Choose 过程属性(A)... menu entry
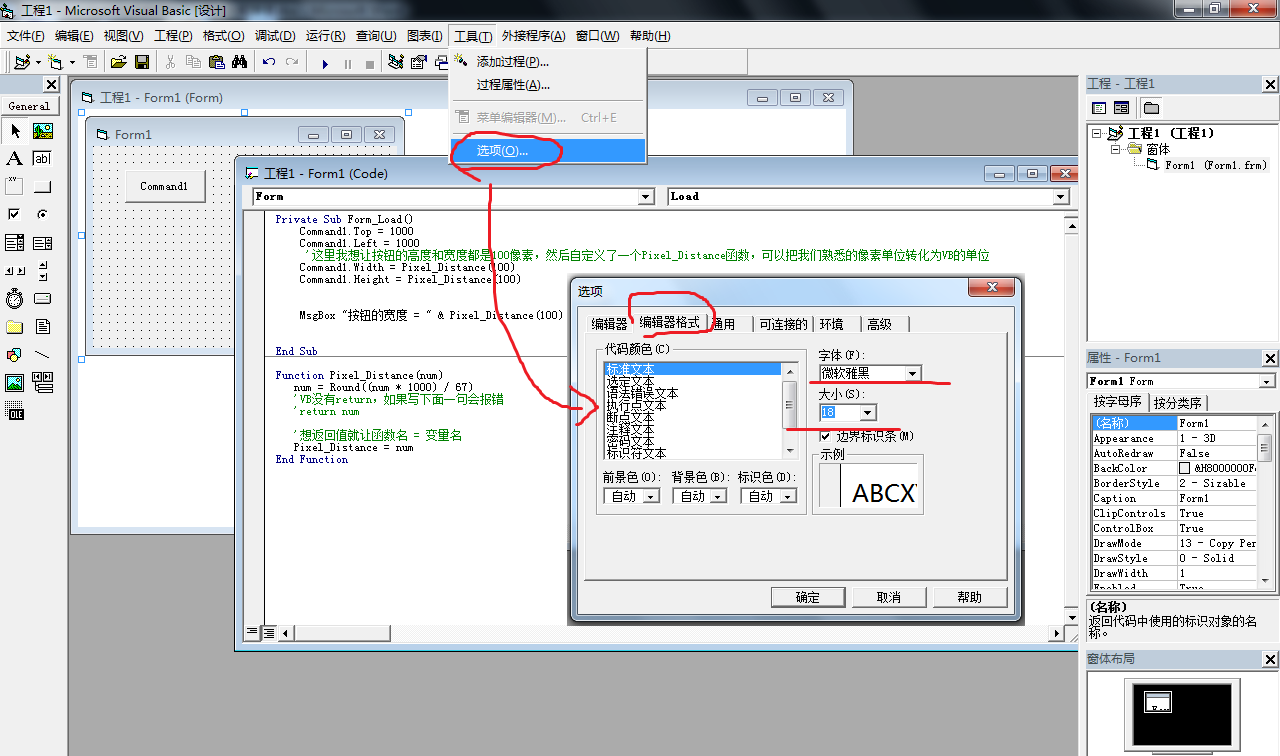 click(x=548, y=85)
